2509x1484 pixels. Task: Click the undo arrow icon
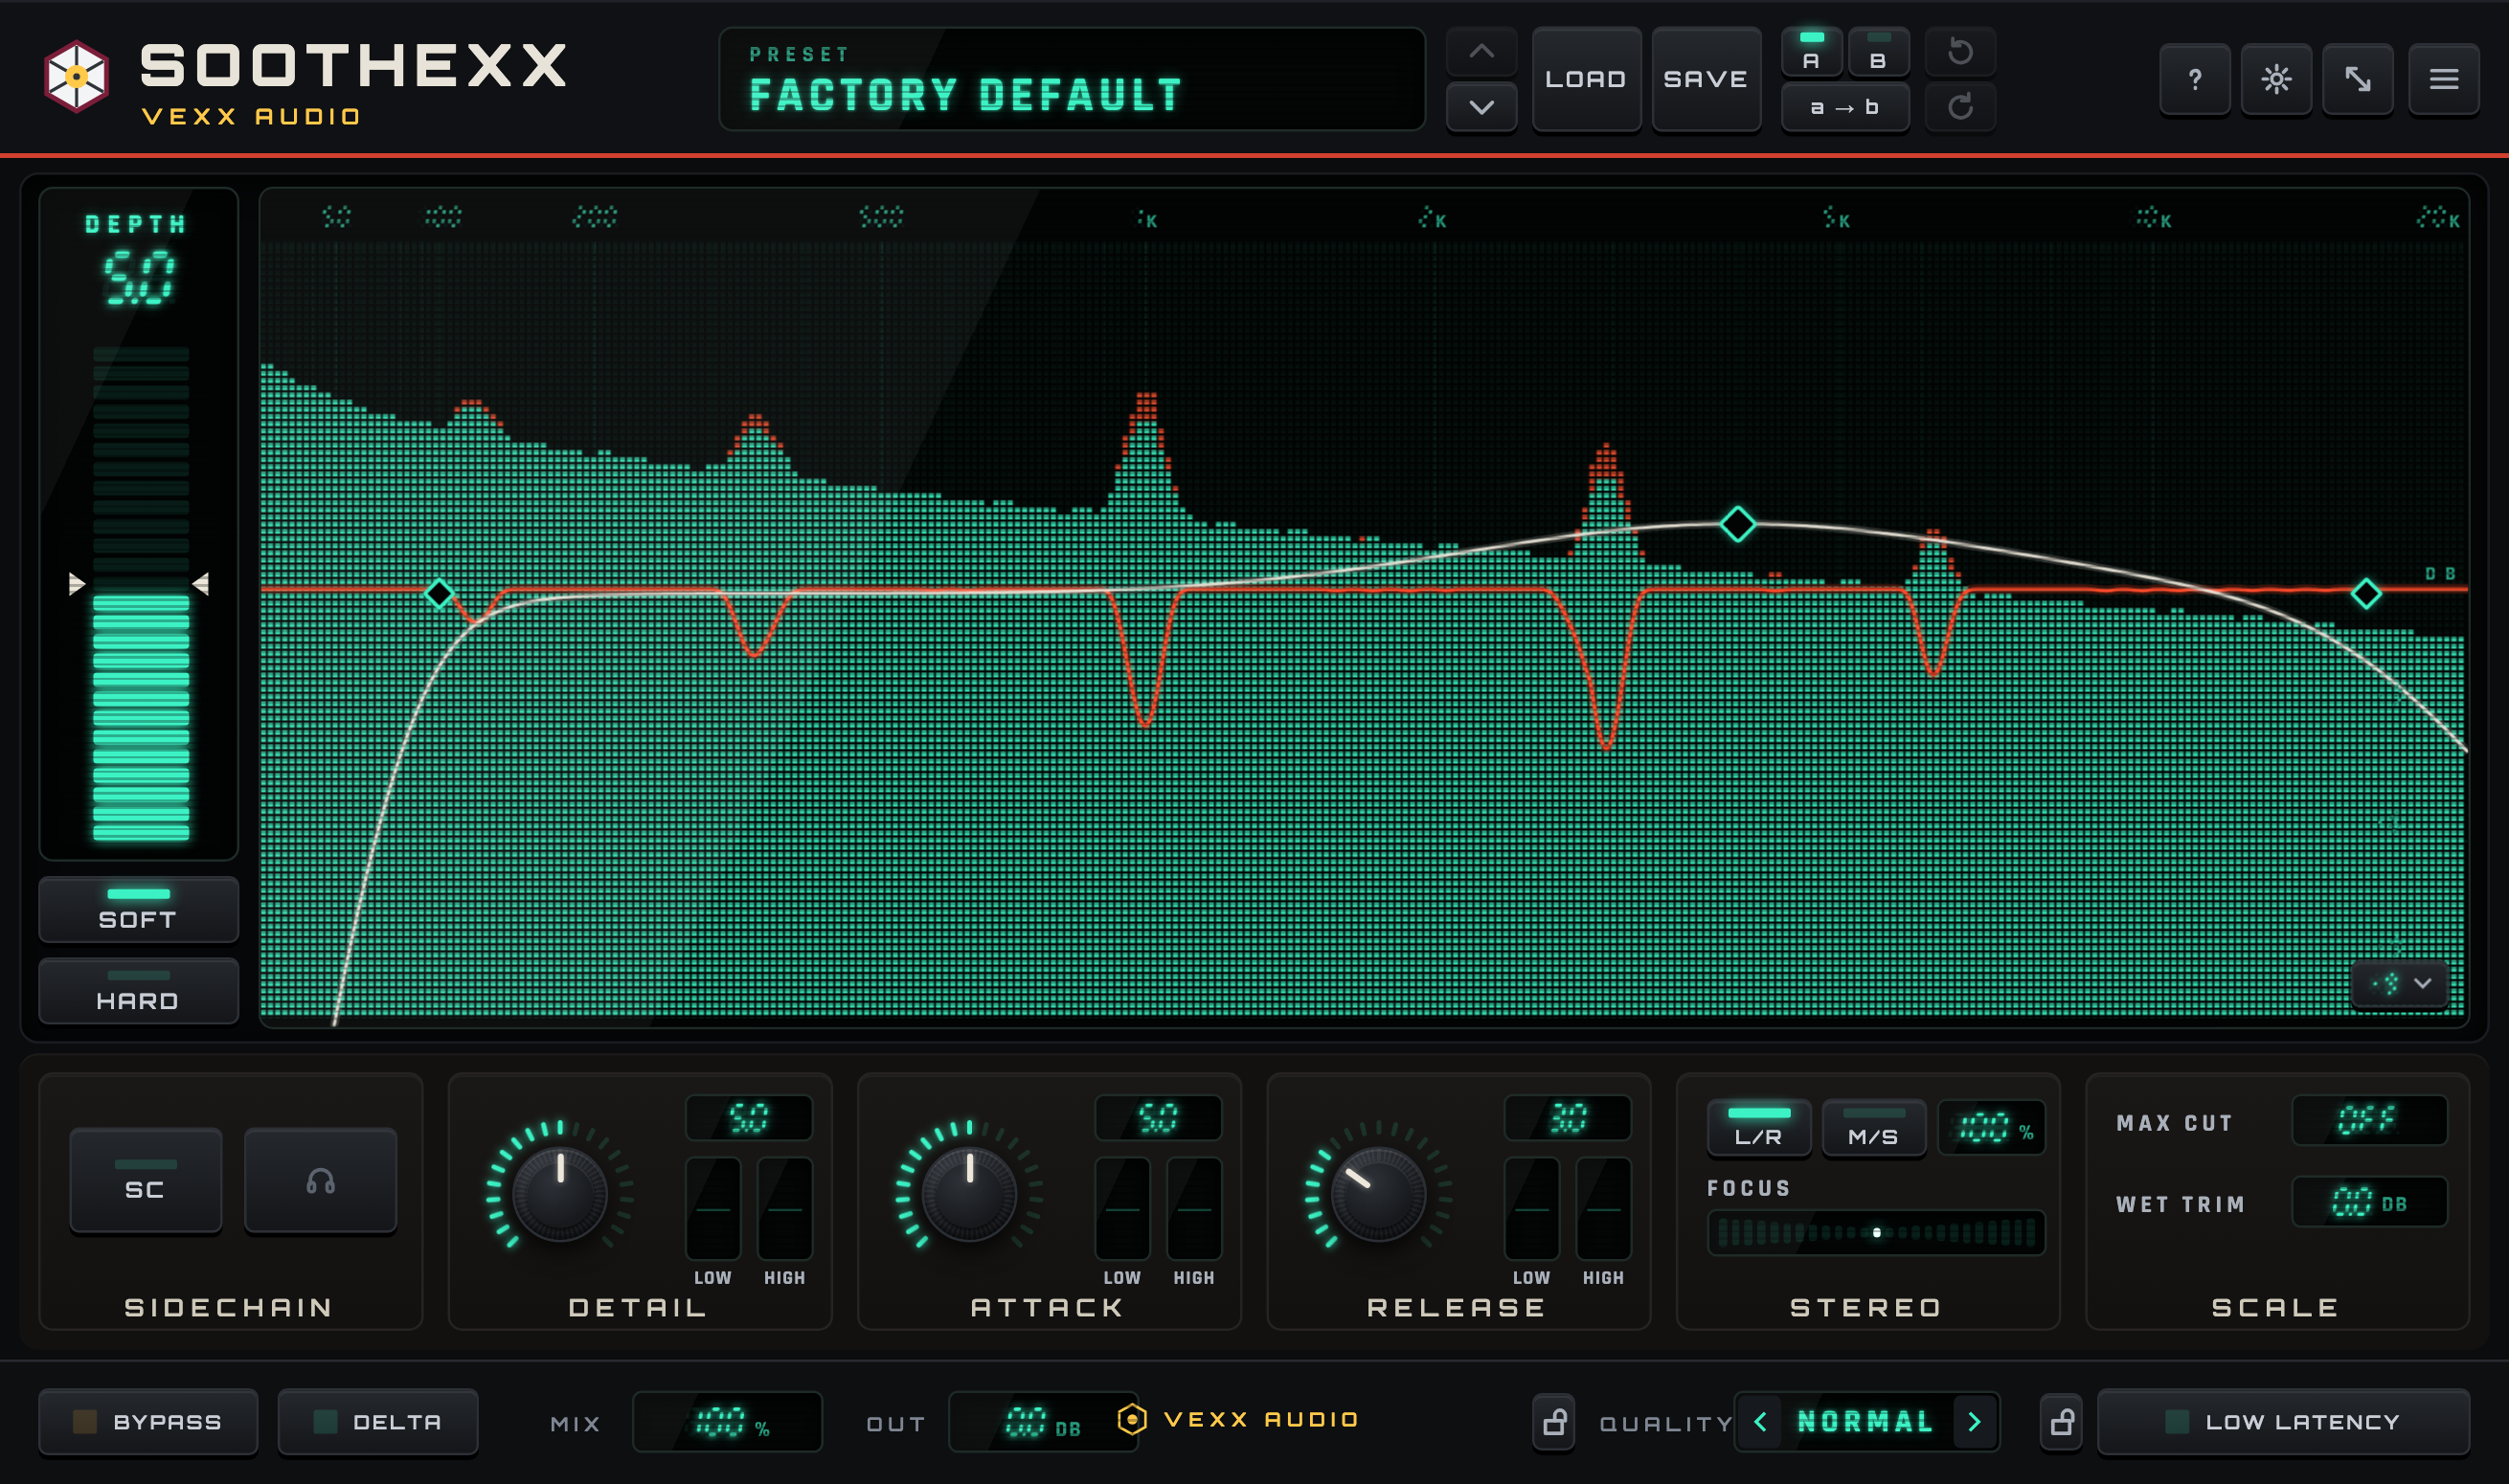pyautogui.click(x=1960, y=51)
